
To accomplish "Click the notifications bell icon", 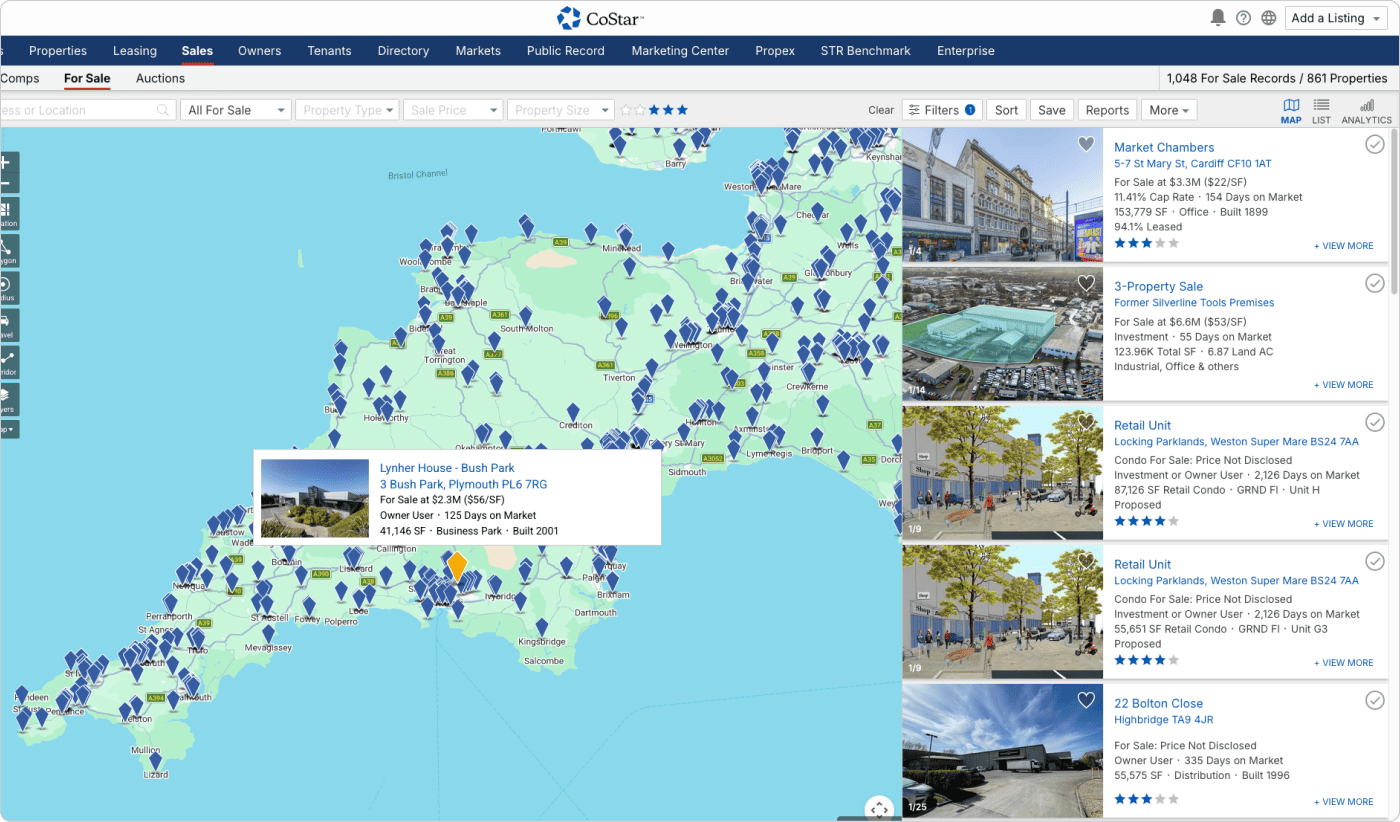I will (1217, 18).
